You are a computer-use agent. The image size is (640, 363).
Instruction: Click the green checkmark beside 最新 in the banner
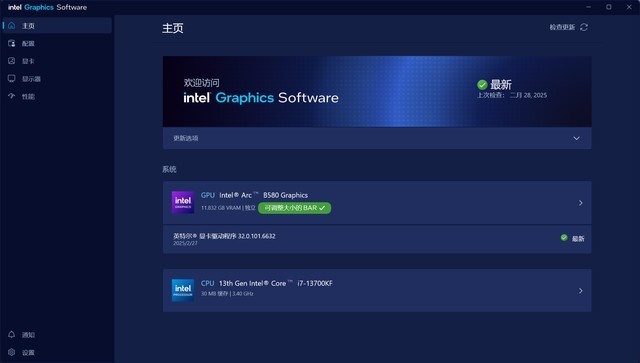pyautogui.click(x=482, y=85)
